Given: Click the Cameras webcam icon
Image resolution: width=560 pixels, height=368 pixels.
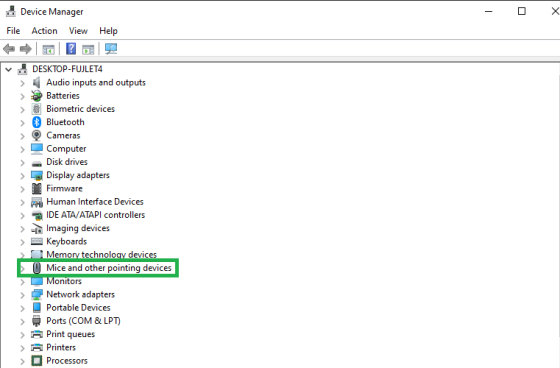Looking at the screenshot, I should pos(36,135).
